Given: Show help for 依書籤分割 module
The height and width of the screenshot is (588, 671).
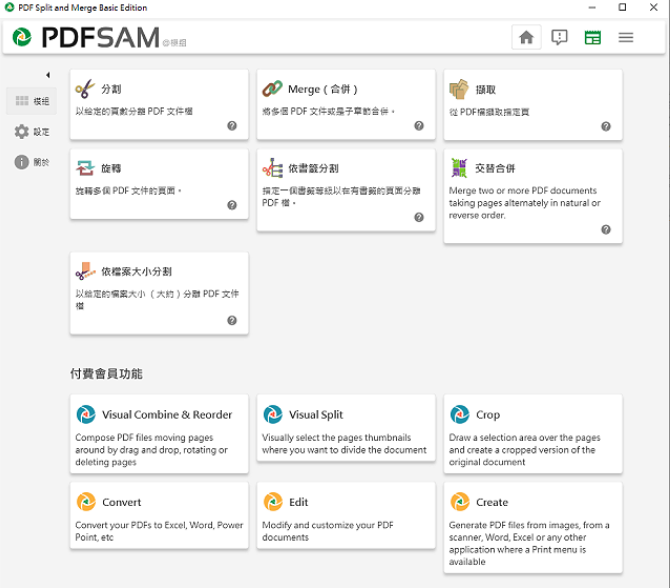Looking at the screenshot, I should pos(419,217).
